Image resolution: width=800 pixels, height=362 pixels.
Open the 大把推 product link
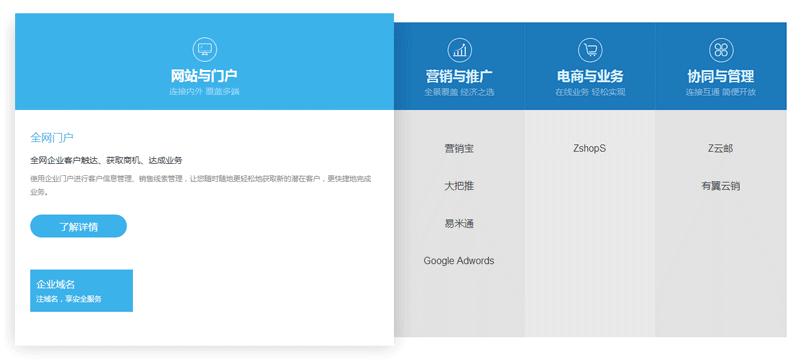(x=459, y=186)
